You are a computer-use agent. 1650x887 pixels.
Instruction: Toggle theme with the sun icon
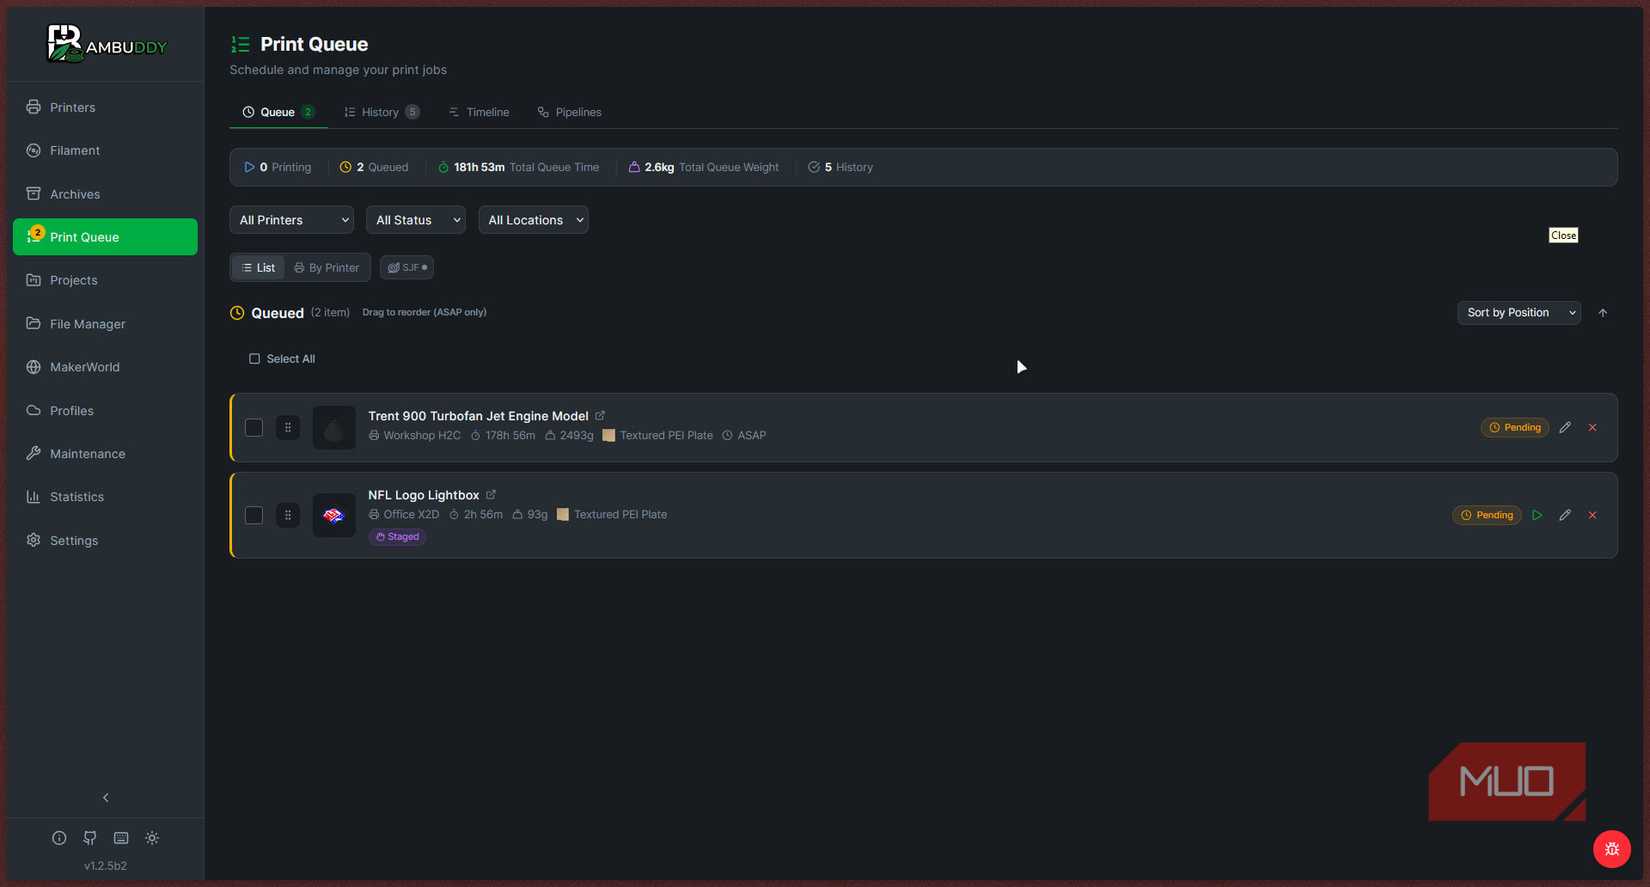coord(152,838)
